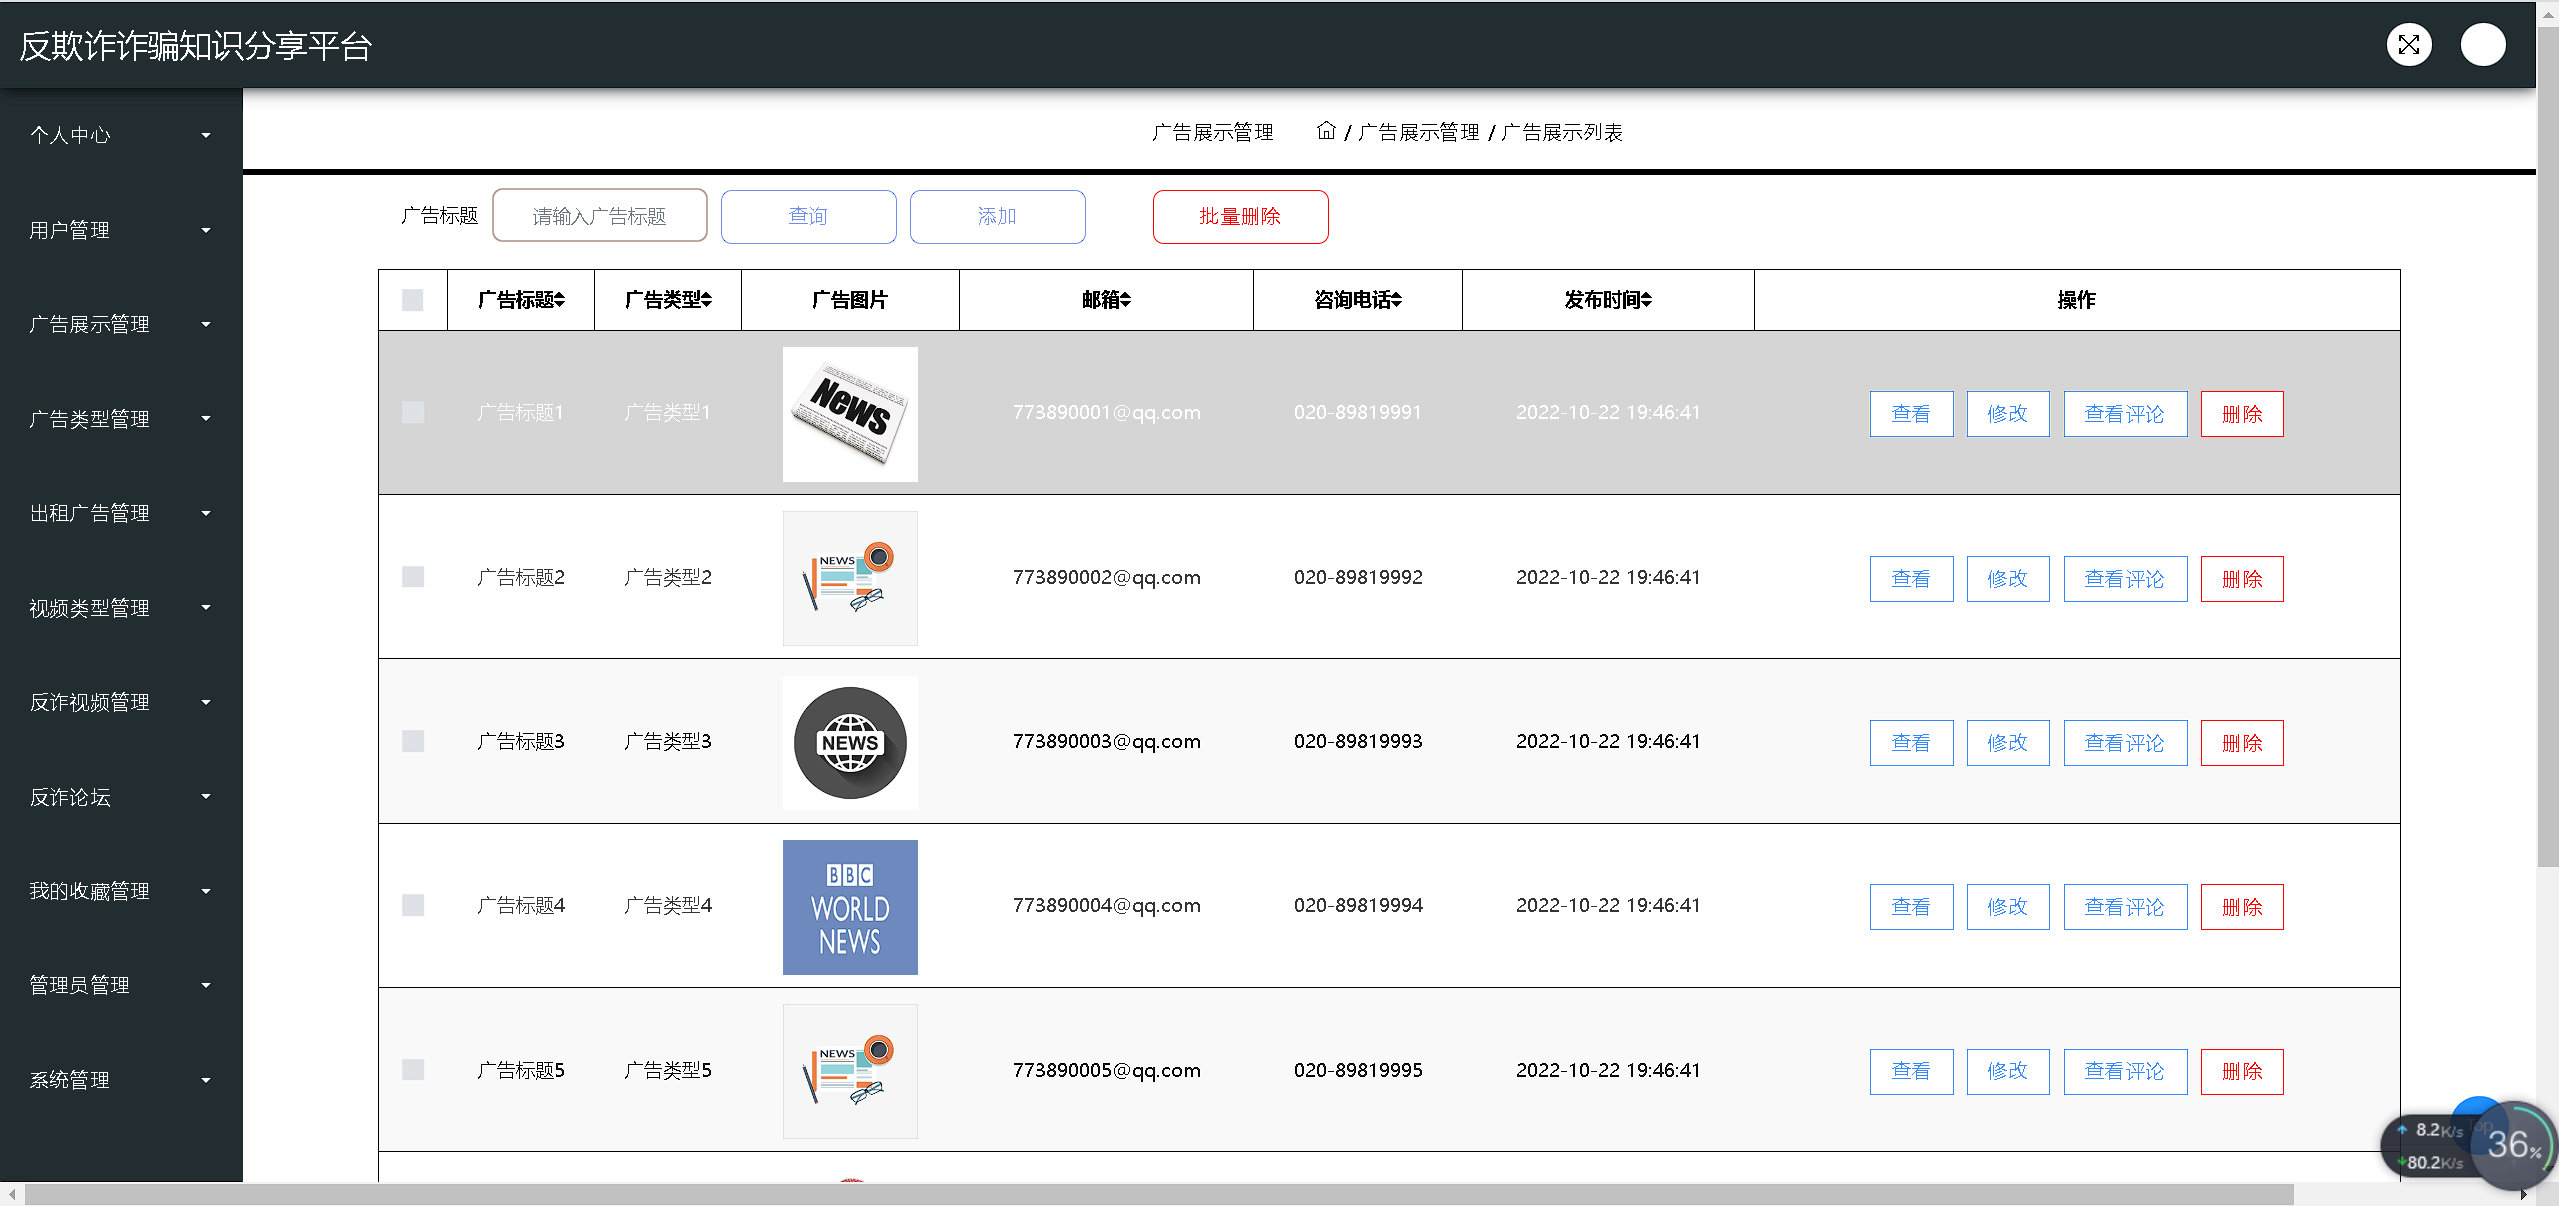The height and width of the screenshot is (1206, 2559).
Task: Check the box for 广告标题2 row
Action: pyautogui.click(x=413, y=577)
